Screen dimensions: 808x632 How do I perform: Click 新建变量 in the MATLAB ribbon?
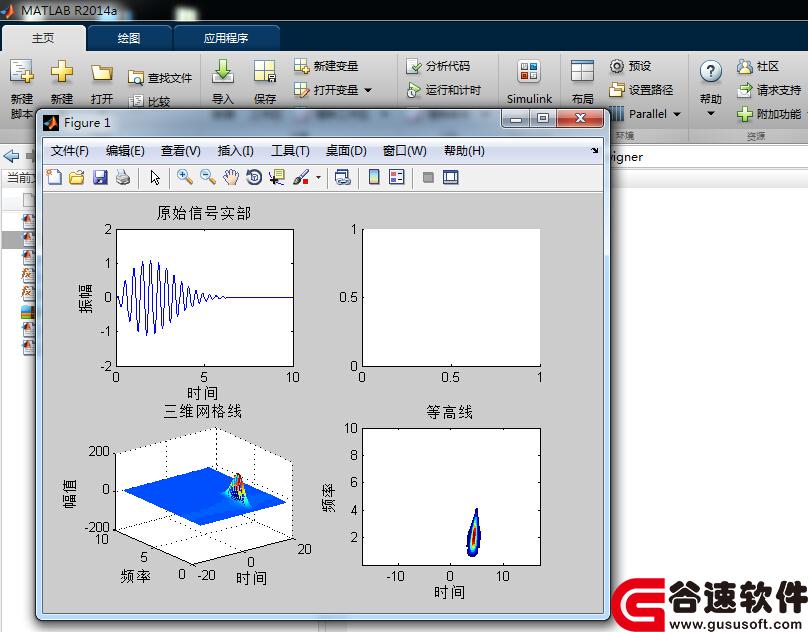tap(326, 66)
